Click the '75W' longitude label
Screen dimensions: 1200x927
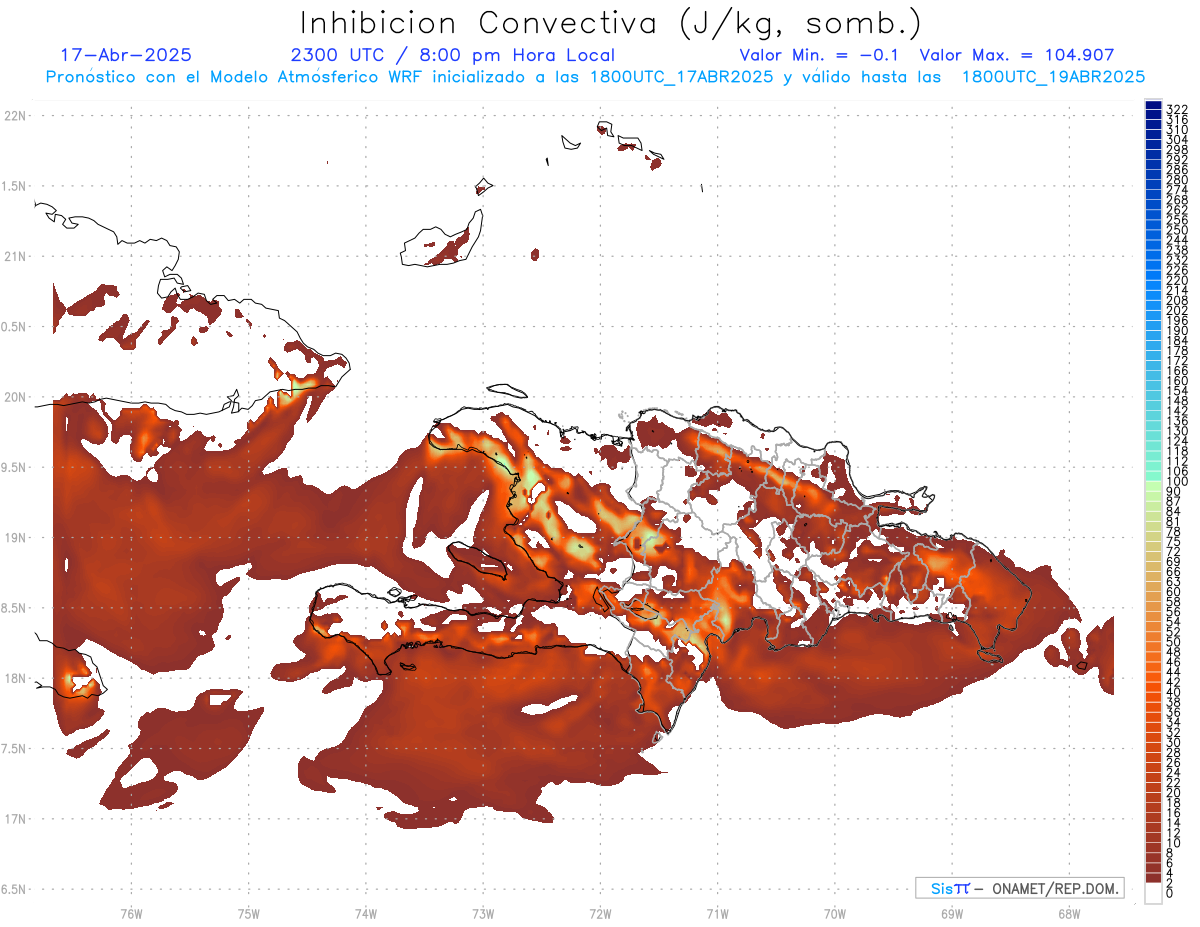tap(248, 913)
